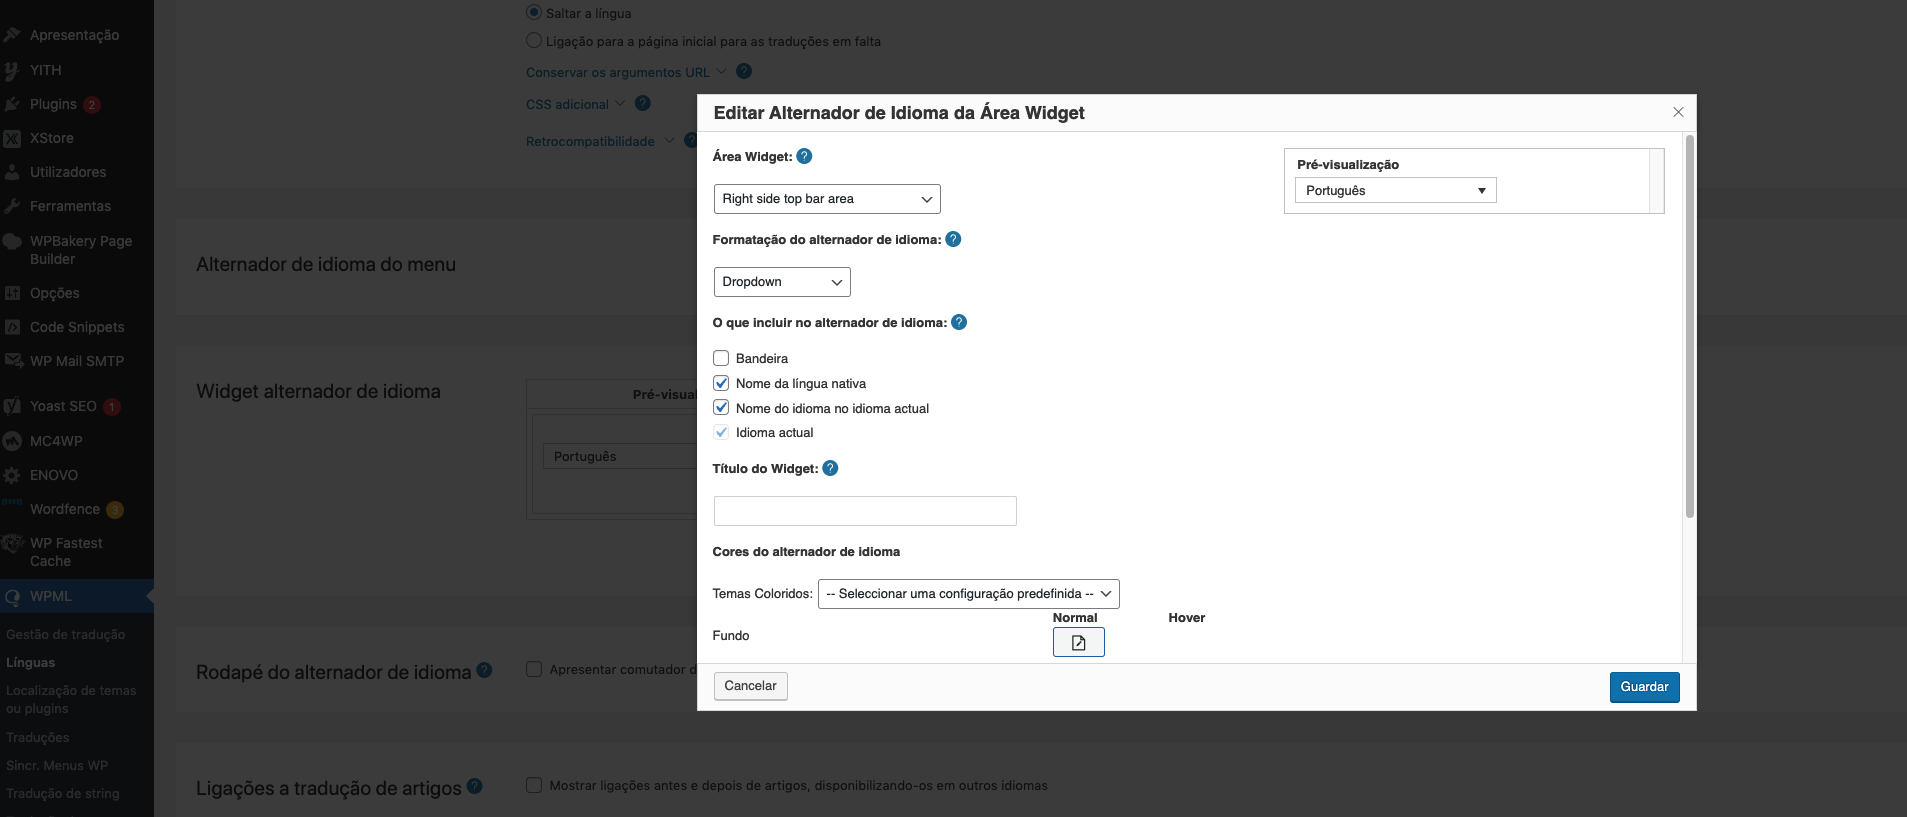The width and height of the screenshot is (1907, 817).
Task: Open the Línguas submenu item
Action: point(31,662)
